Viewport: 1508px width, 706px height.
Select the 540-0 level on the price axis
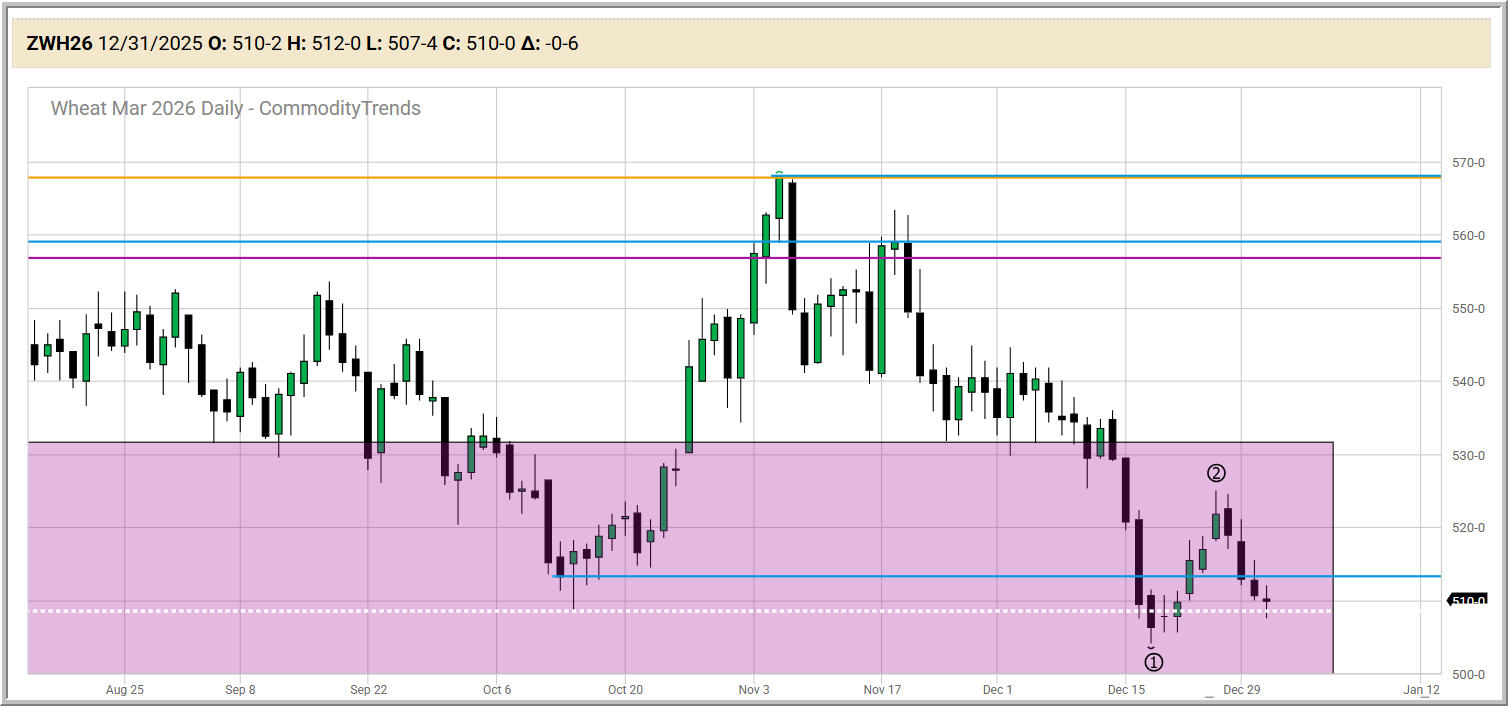point(1468,382)
